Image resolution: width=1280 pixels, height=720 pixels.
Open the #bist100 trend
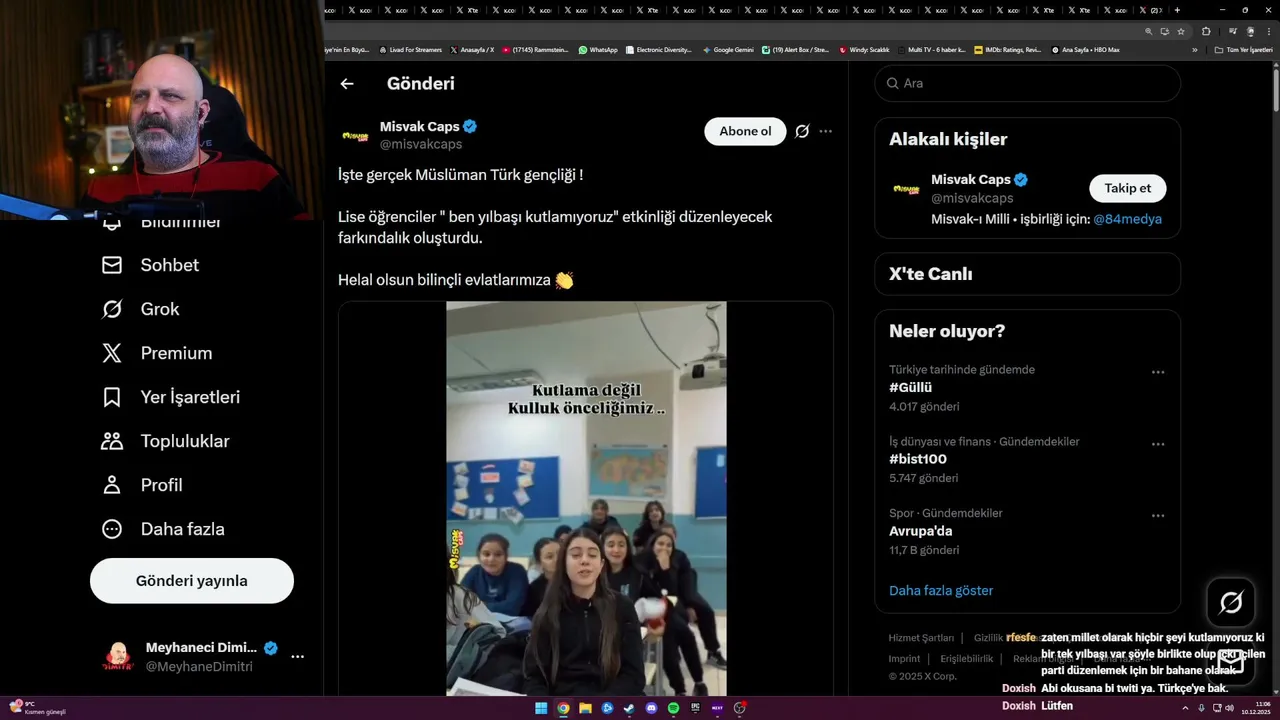pos(918,459)
